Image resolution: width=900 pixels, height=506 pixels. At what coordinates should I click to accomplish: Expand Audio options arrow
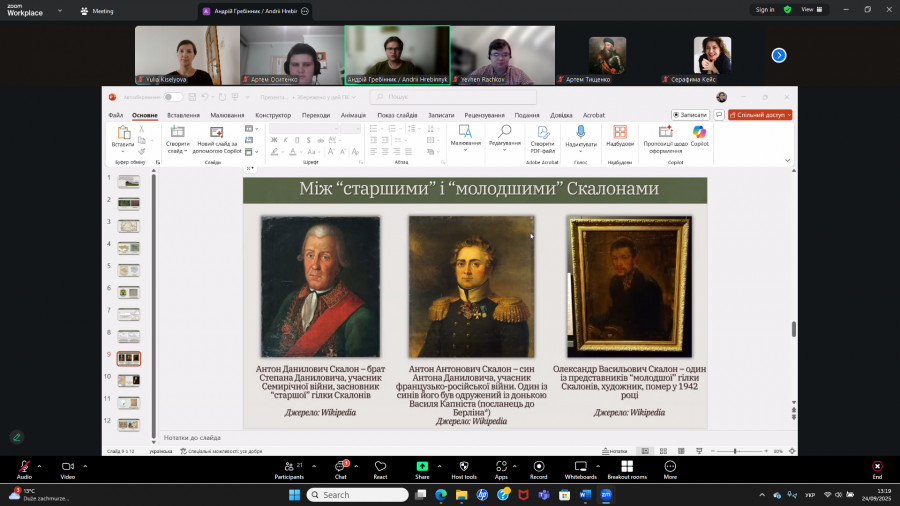pos(40,466)
